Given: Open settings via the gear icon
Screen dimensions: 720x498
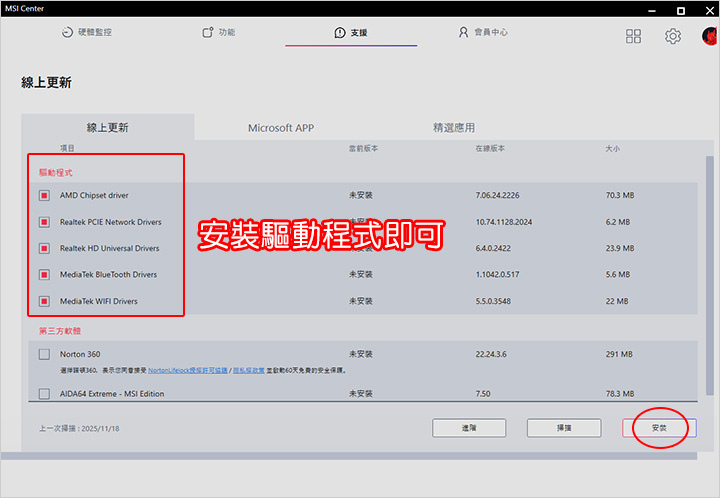Looking at the screenshot, I should (673, 36).
